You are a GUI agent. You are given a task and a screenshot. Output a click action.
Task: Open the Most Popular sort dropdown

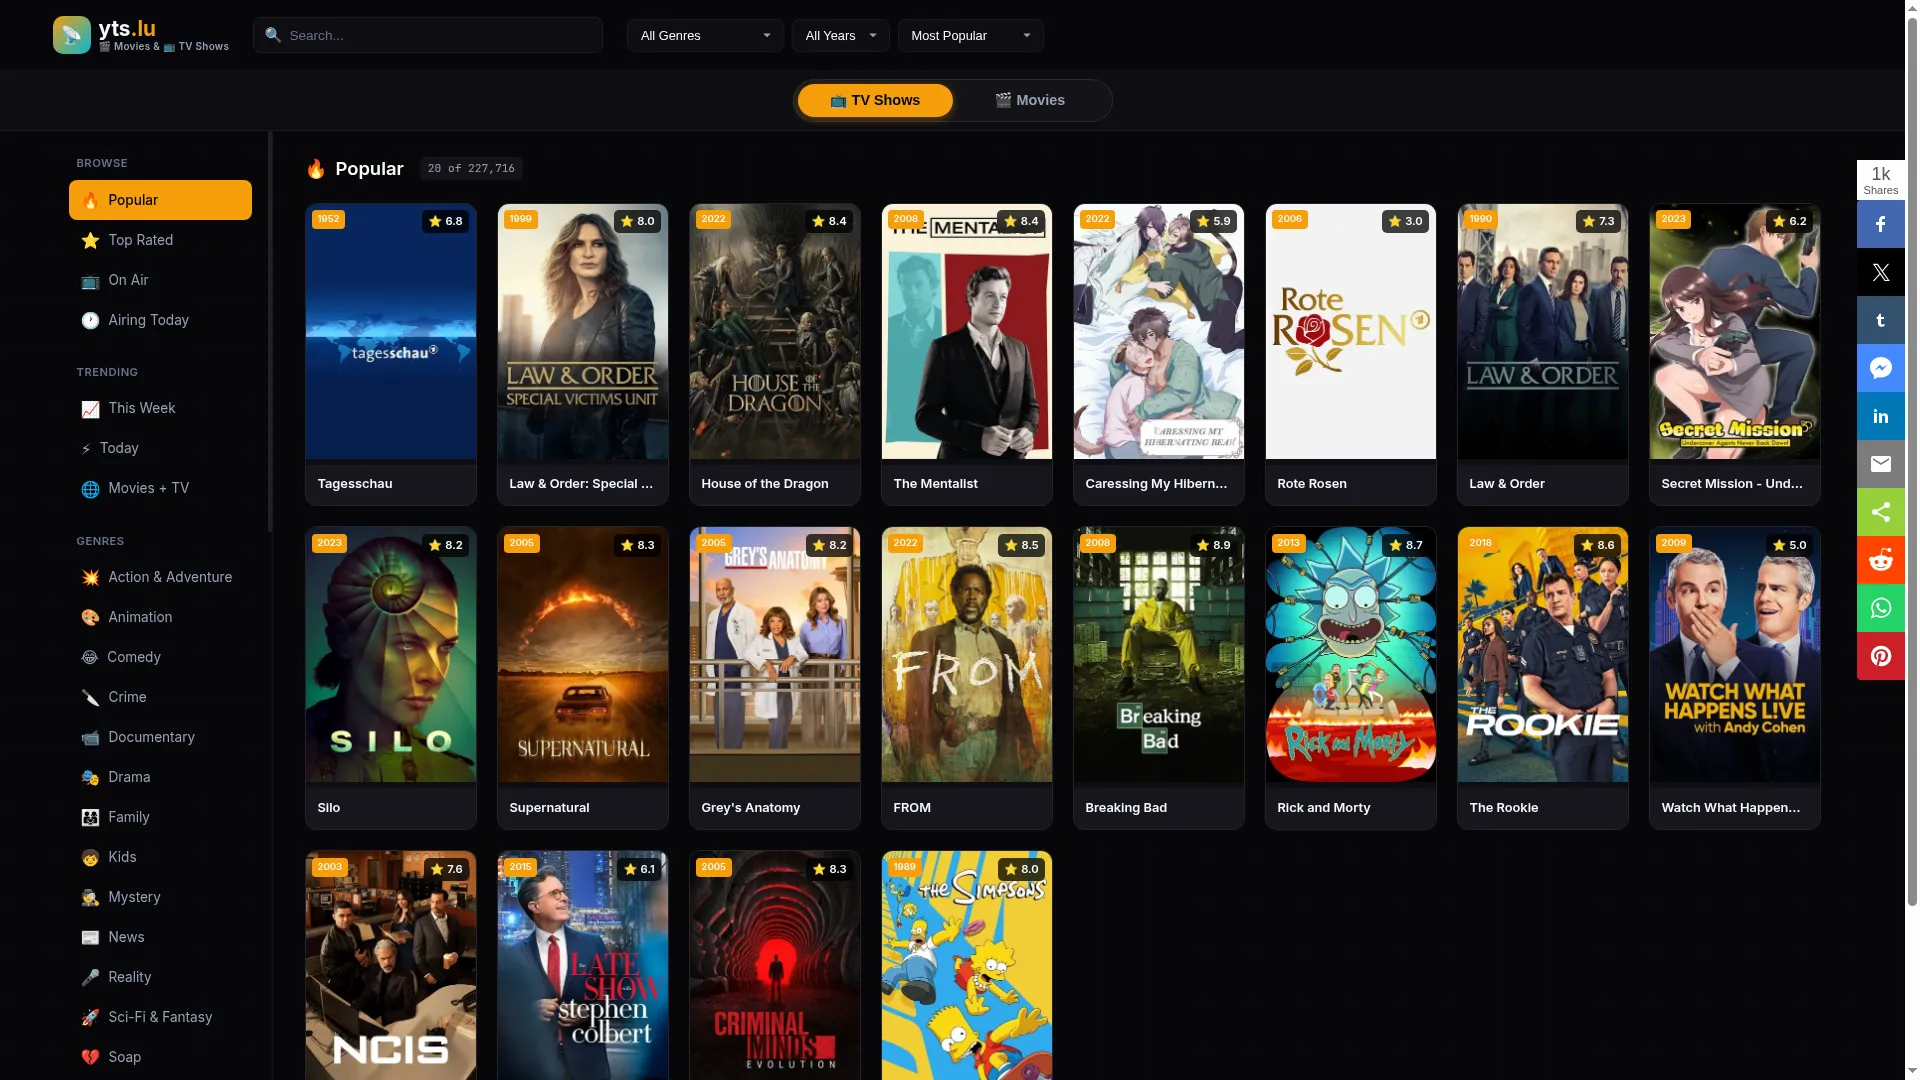click(970, 36)
